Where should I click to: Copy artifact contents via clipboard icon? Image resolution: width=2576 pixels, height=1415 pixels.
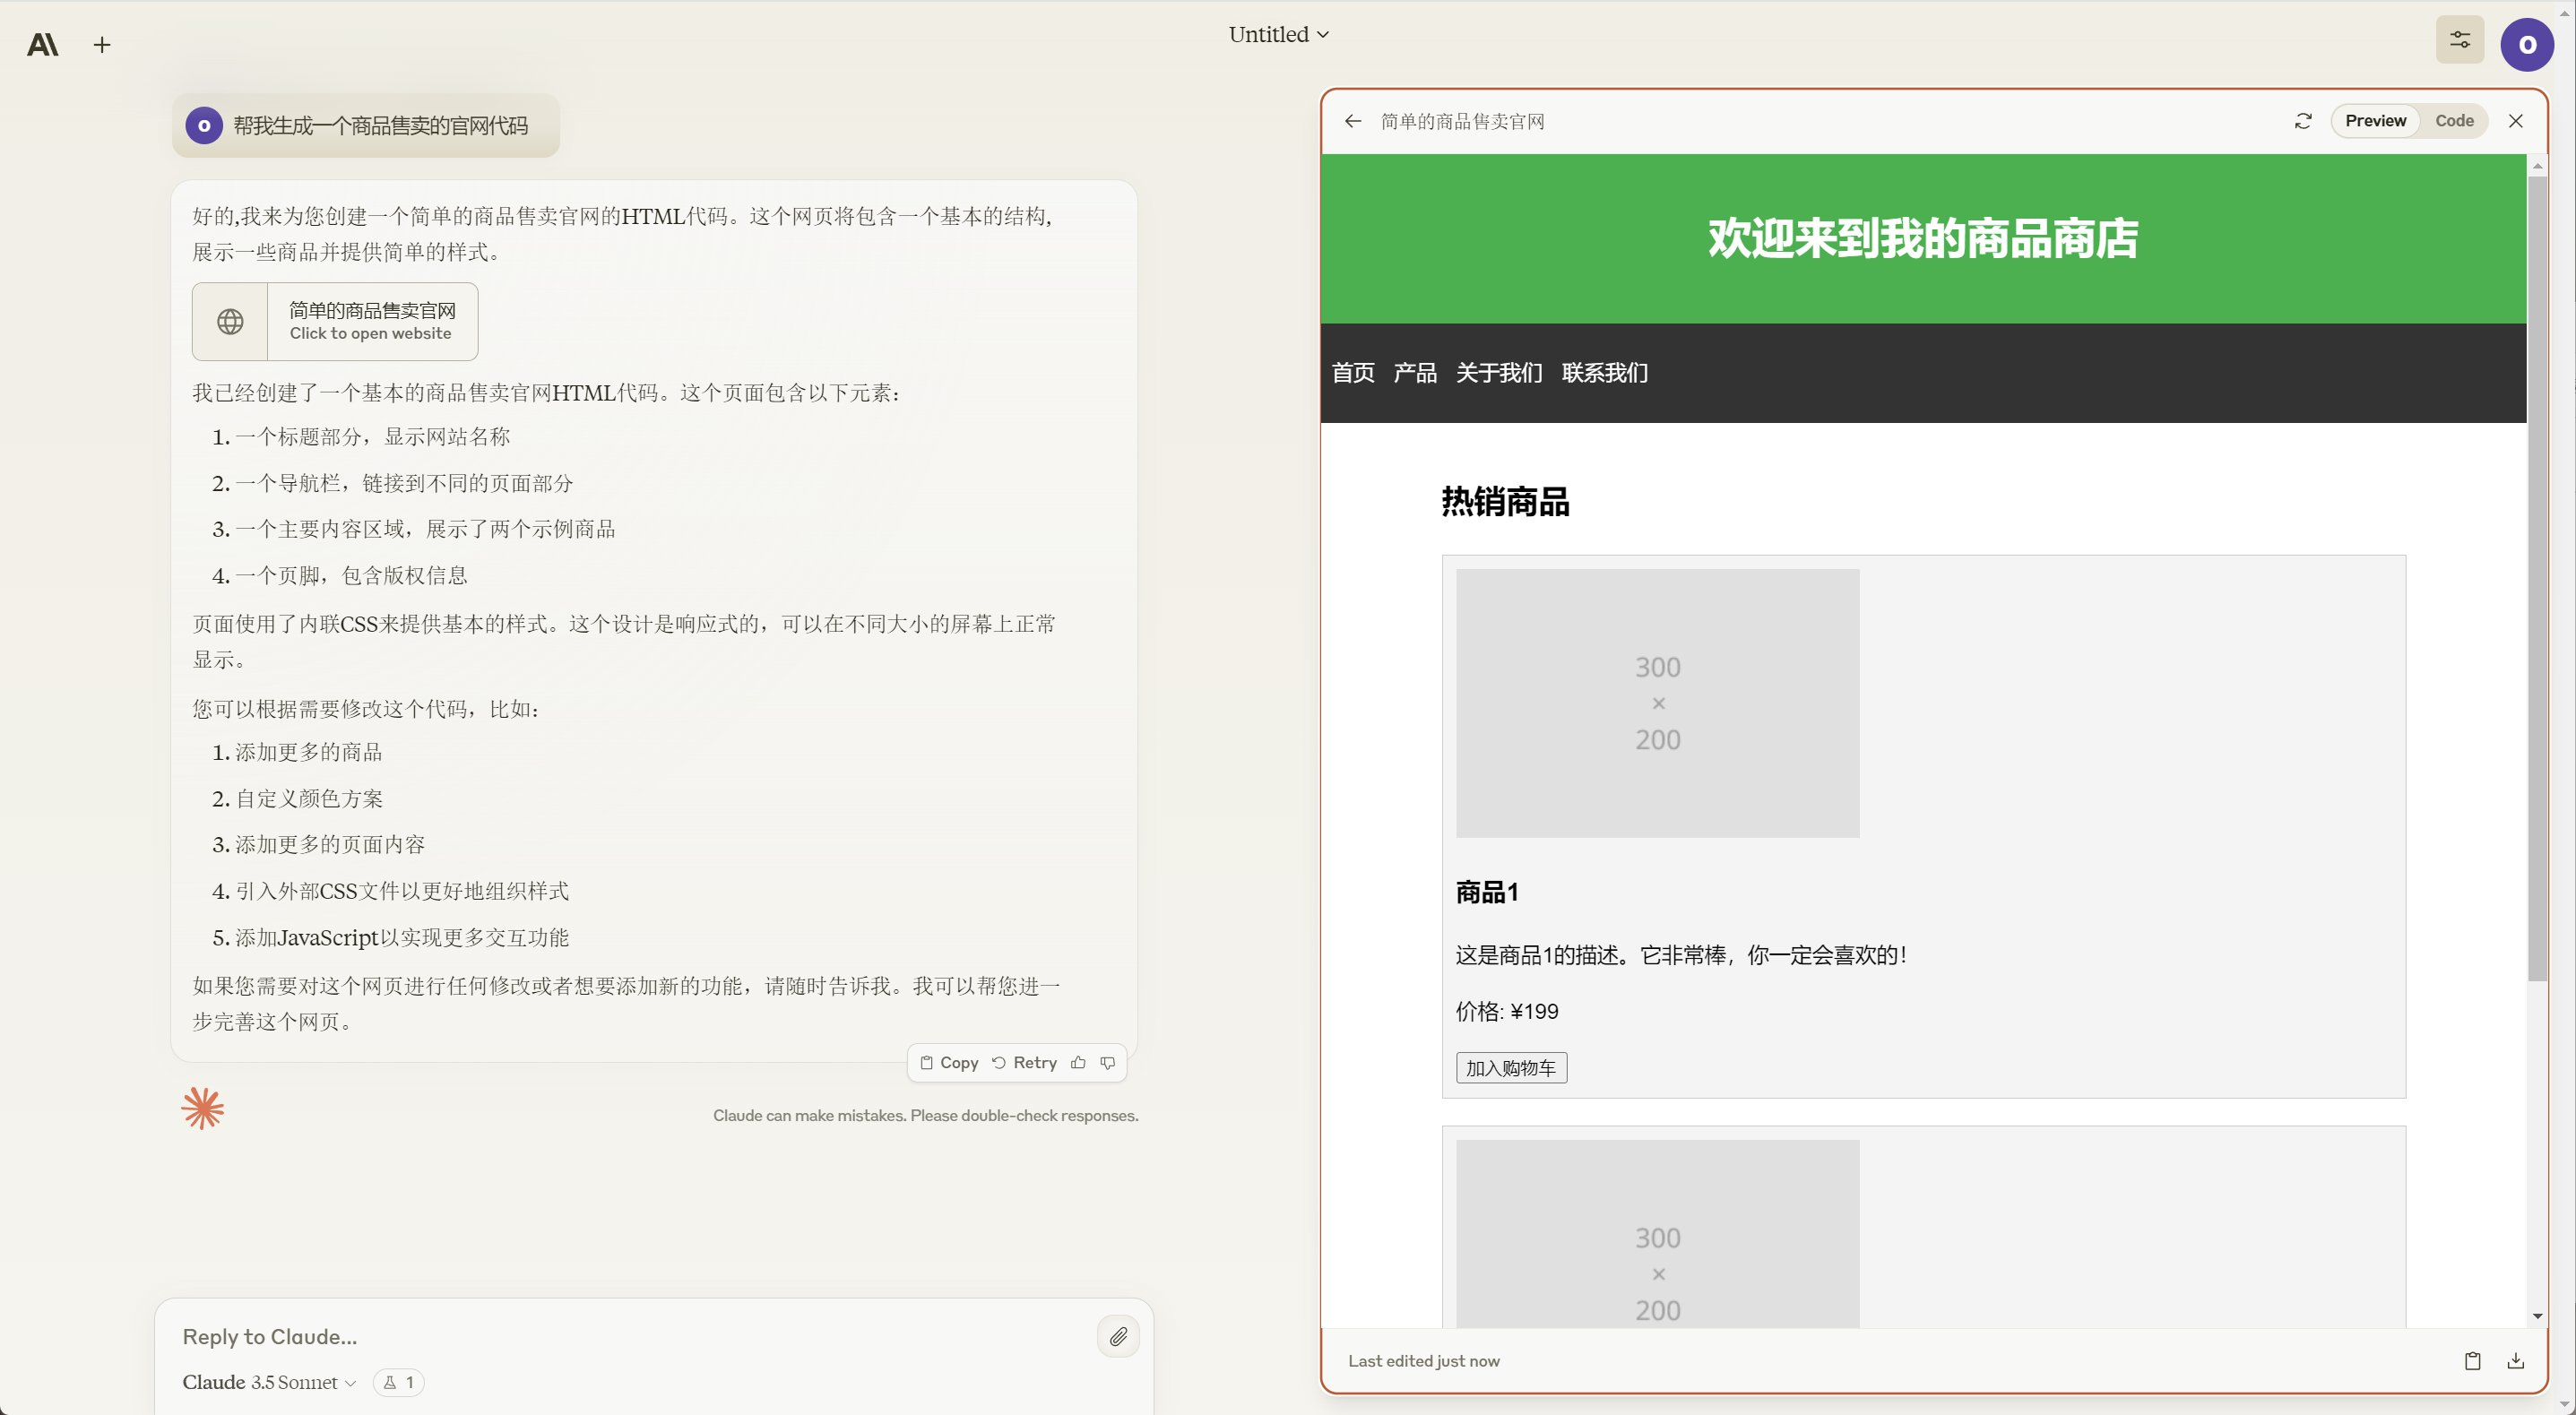[x=2472, y=1360]
